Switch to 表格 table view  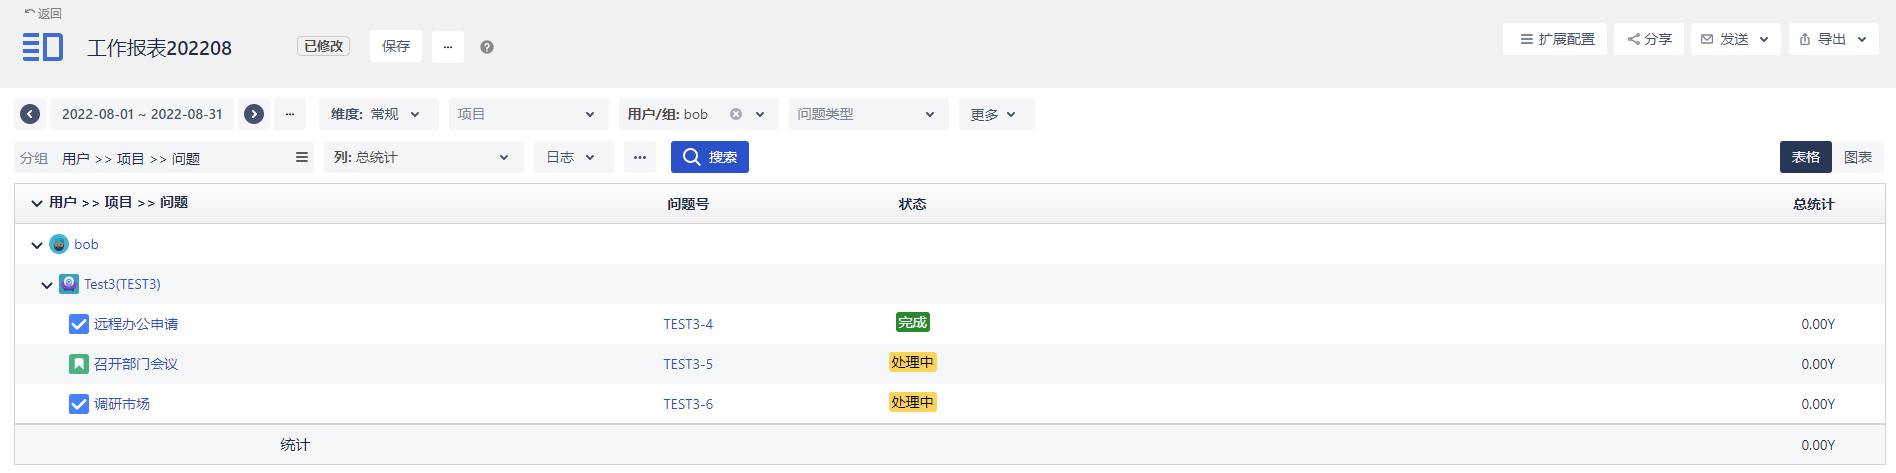pos(1805,157)
